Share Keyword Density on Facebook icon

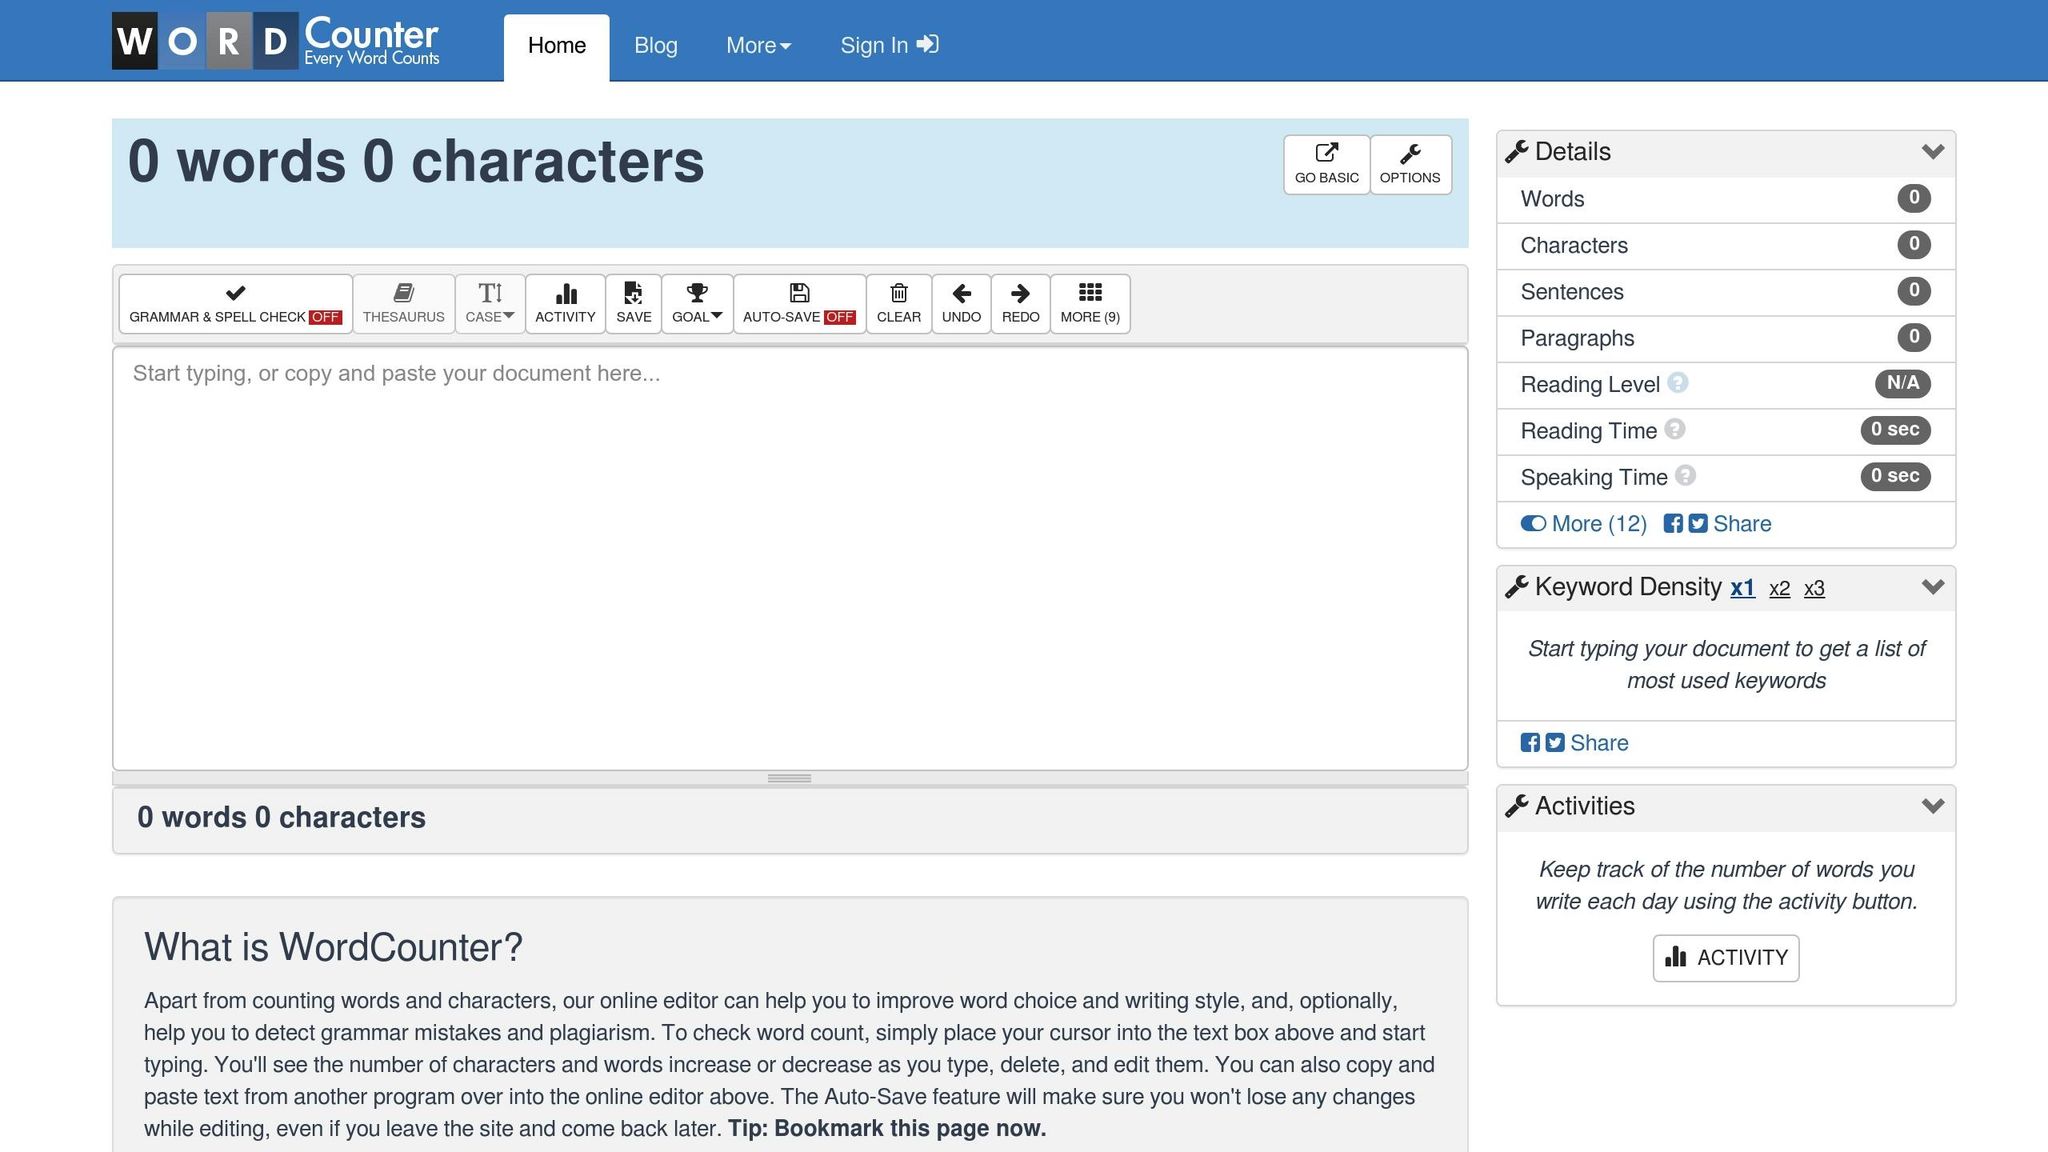coord(1530,742)
